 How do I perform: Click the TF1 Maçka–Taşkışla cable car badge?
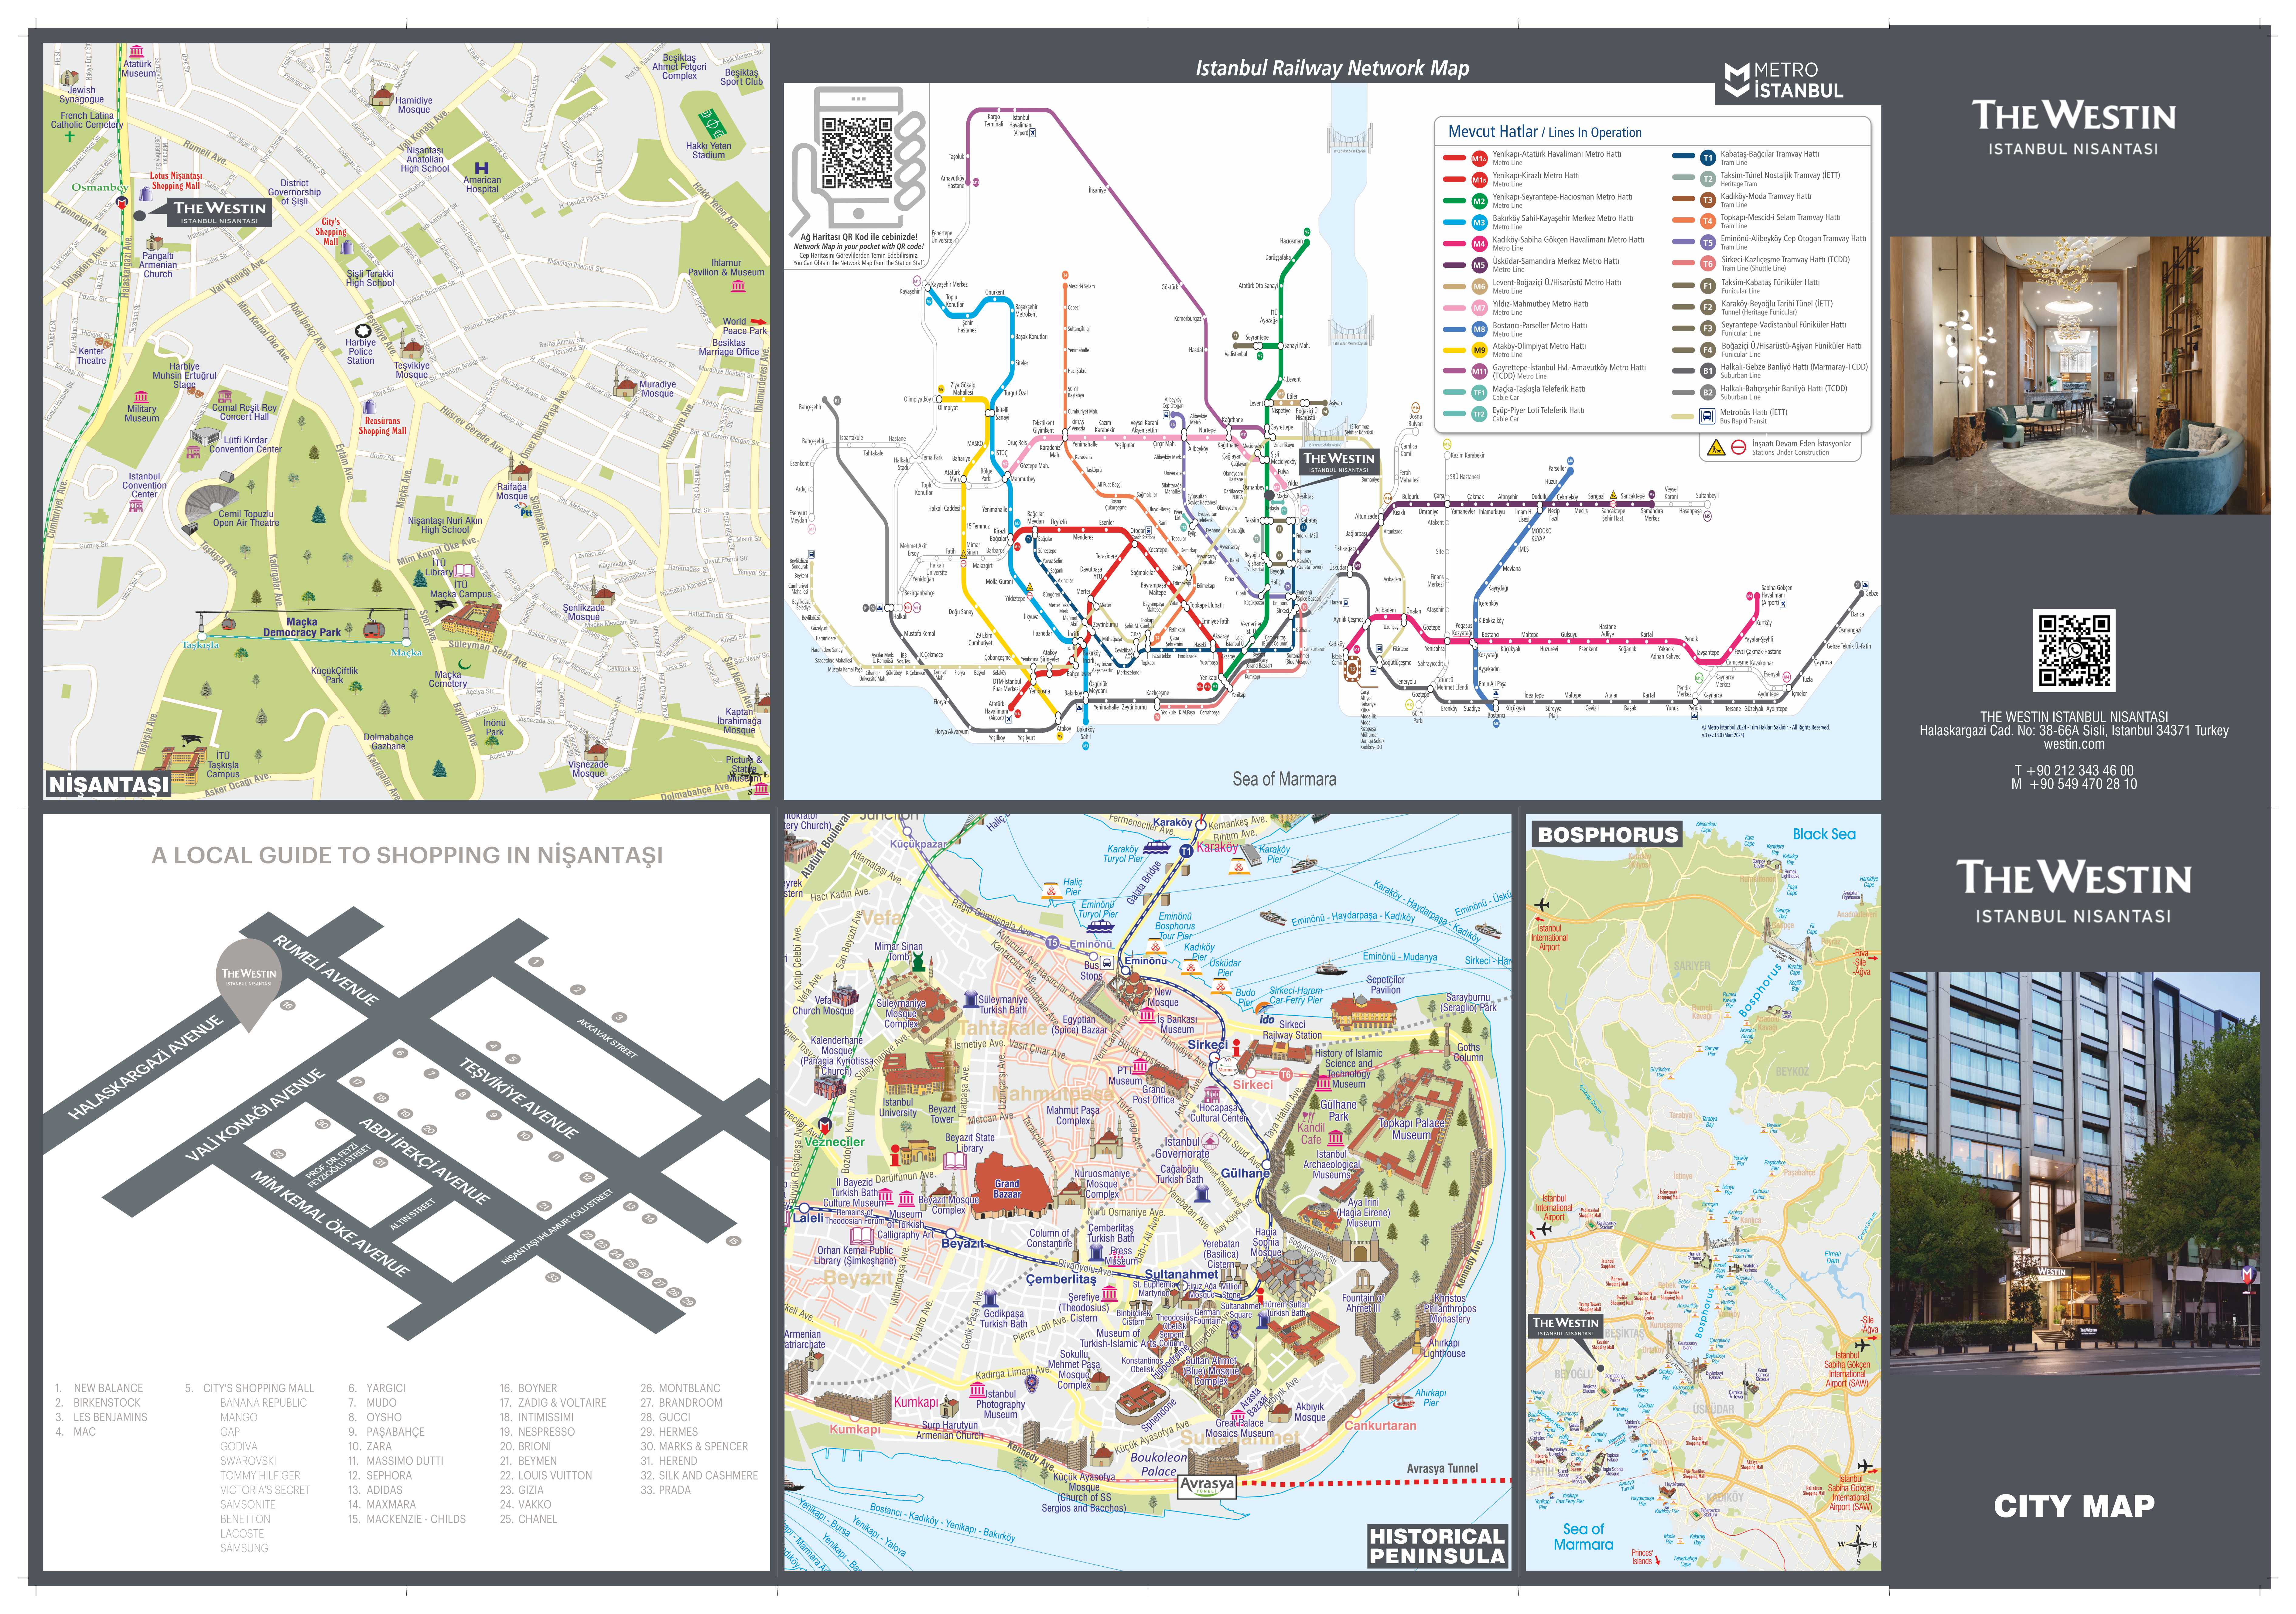(1479, 393)
